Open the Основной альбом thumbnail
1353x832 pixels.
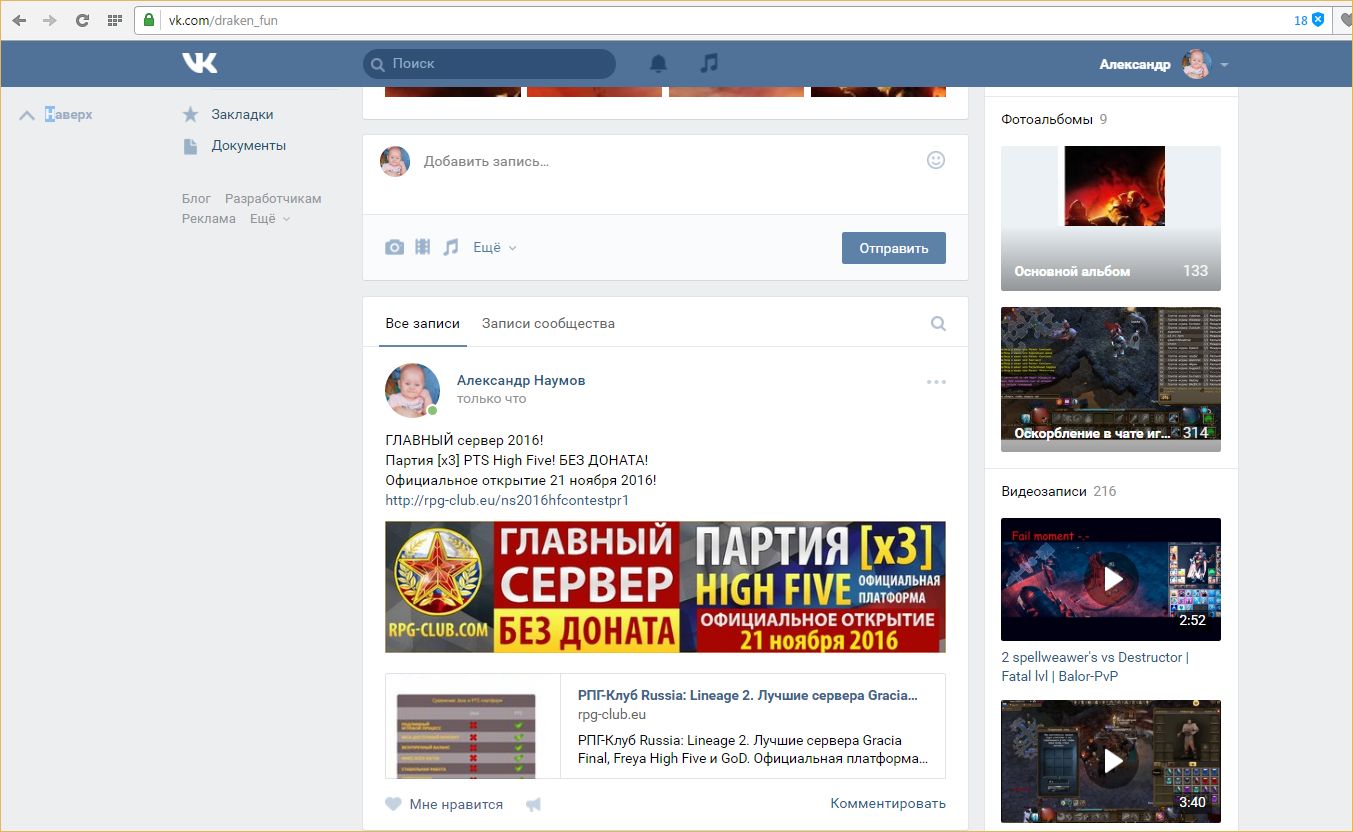click(x=1110, y=218)
